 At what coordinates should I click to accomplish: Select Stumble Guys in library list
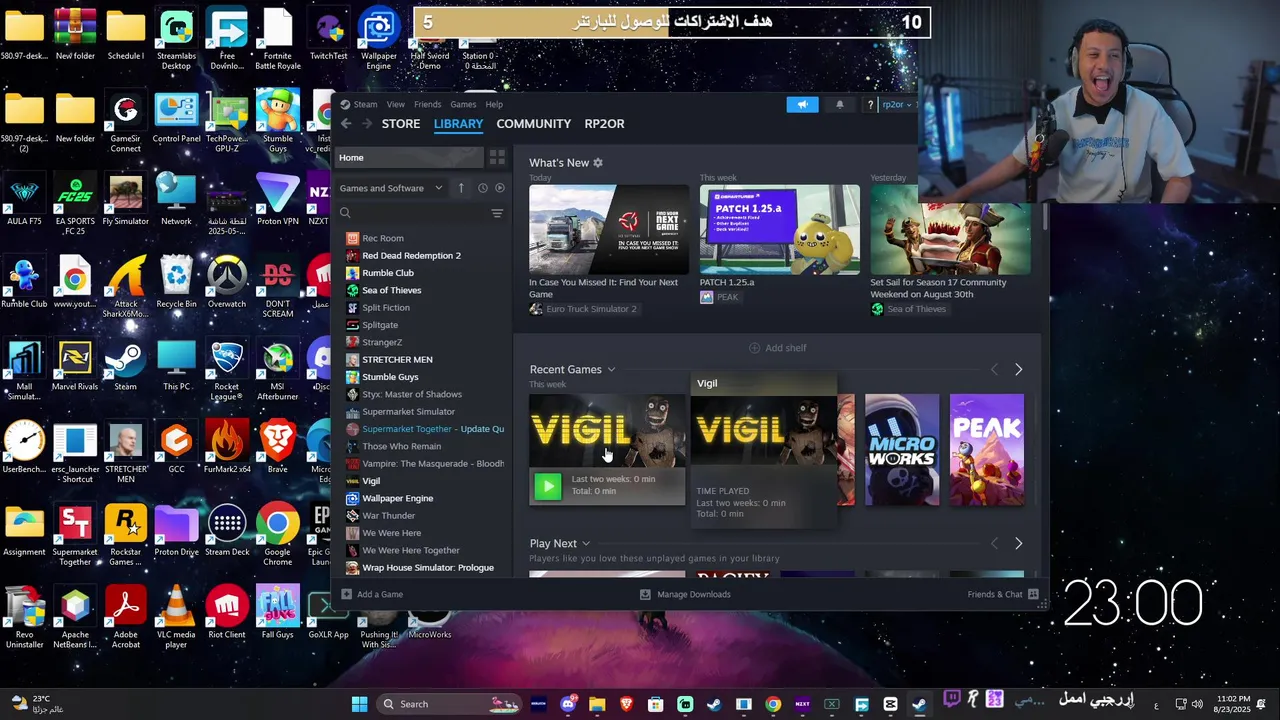[x=390, y=377]
